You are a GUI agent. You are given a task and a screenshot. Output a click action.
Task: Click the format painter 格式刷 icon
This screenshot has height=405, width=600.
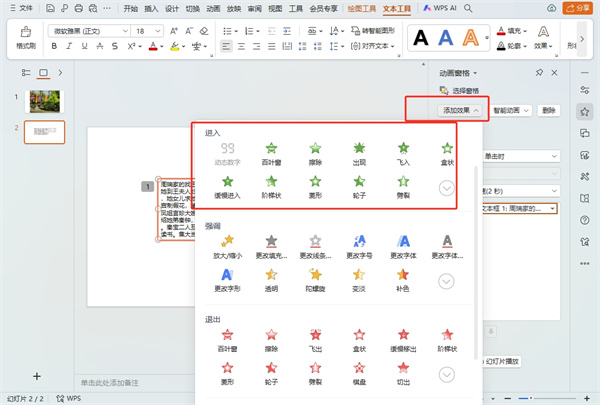(x=26, y=38)
